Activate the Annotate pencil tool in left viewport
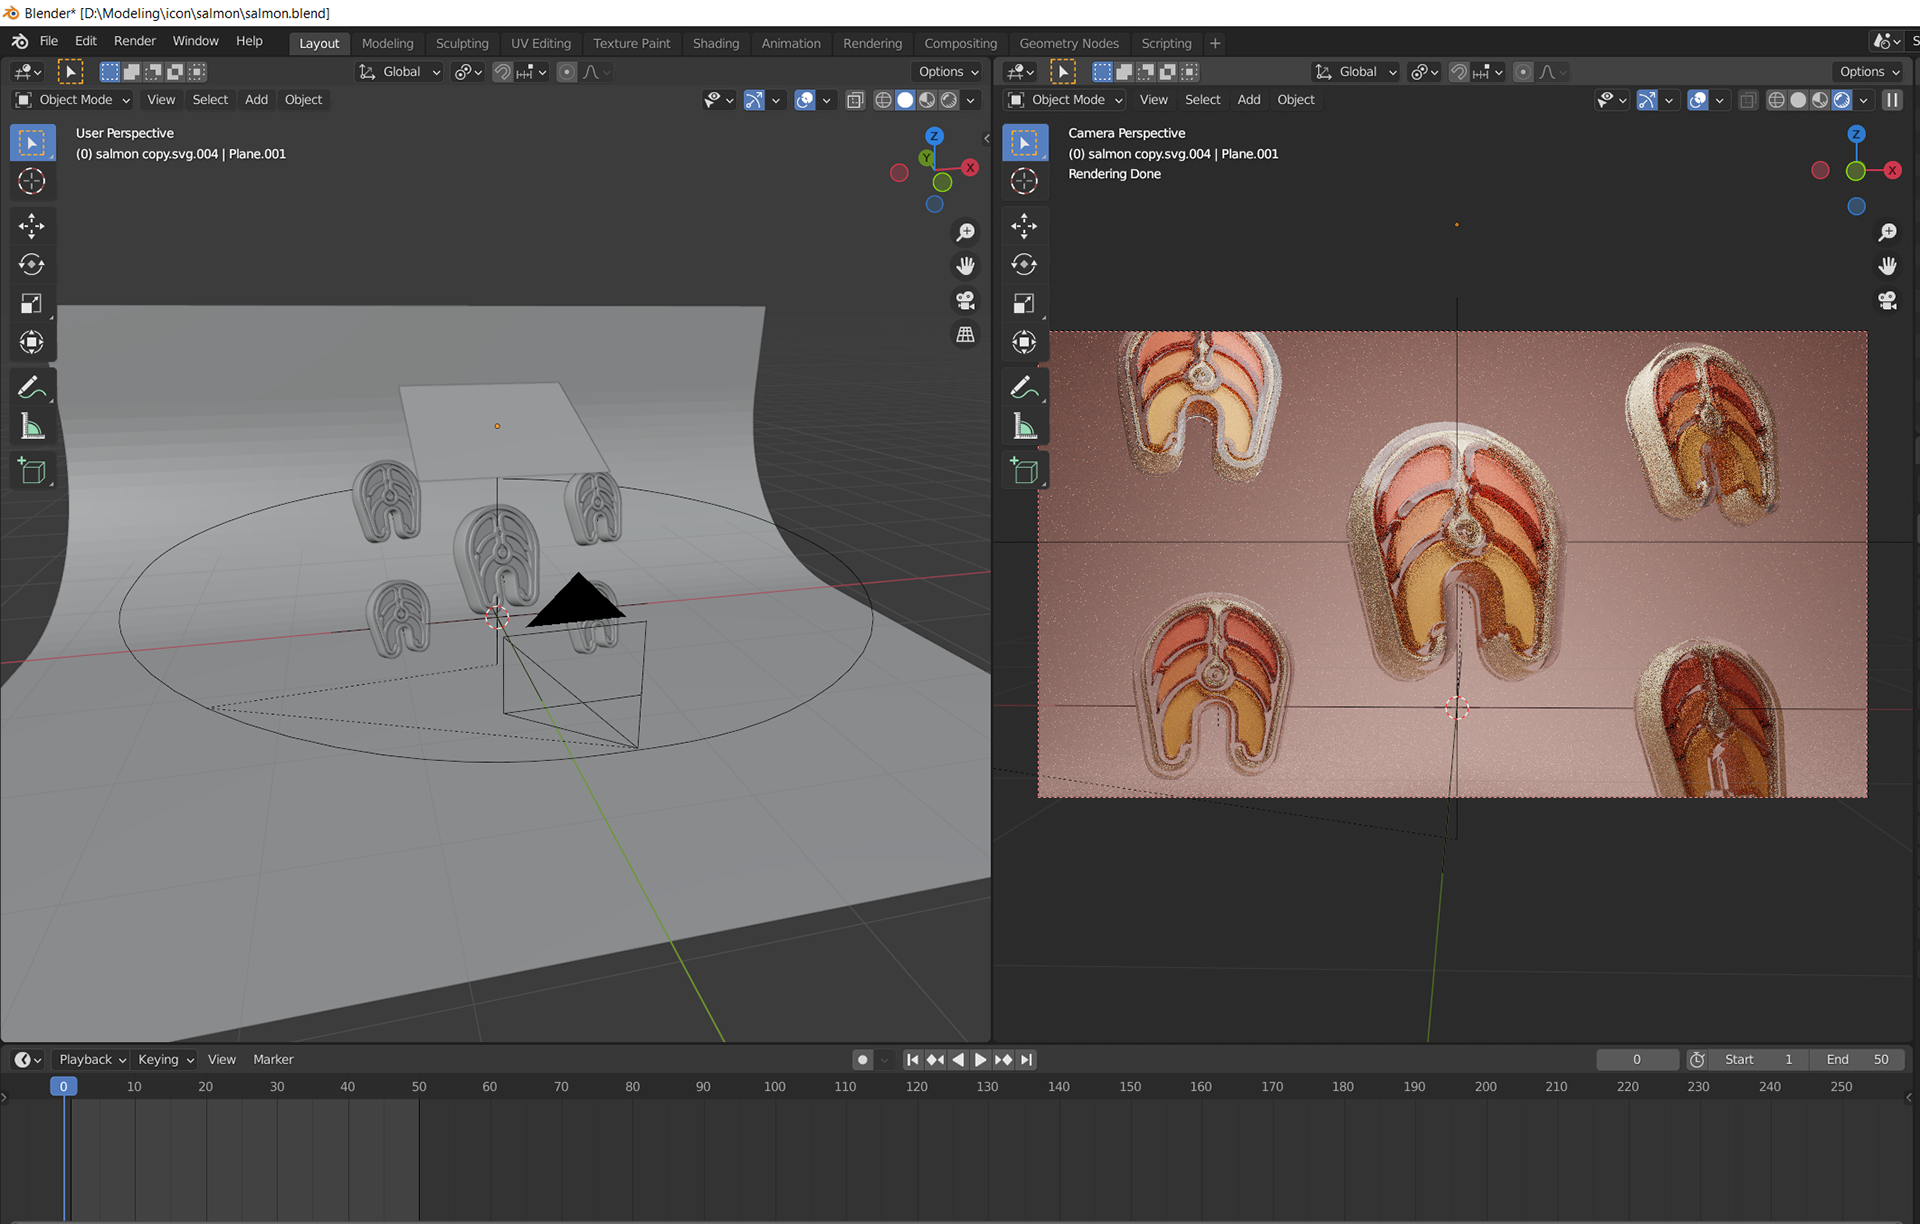 tap(32, 387)
